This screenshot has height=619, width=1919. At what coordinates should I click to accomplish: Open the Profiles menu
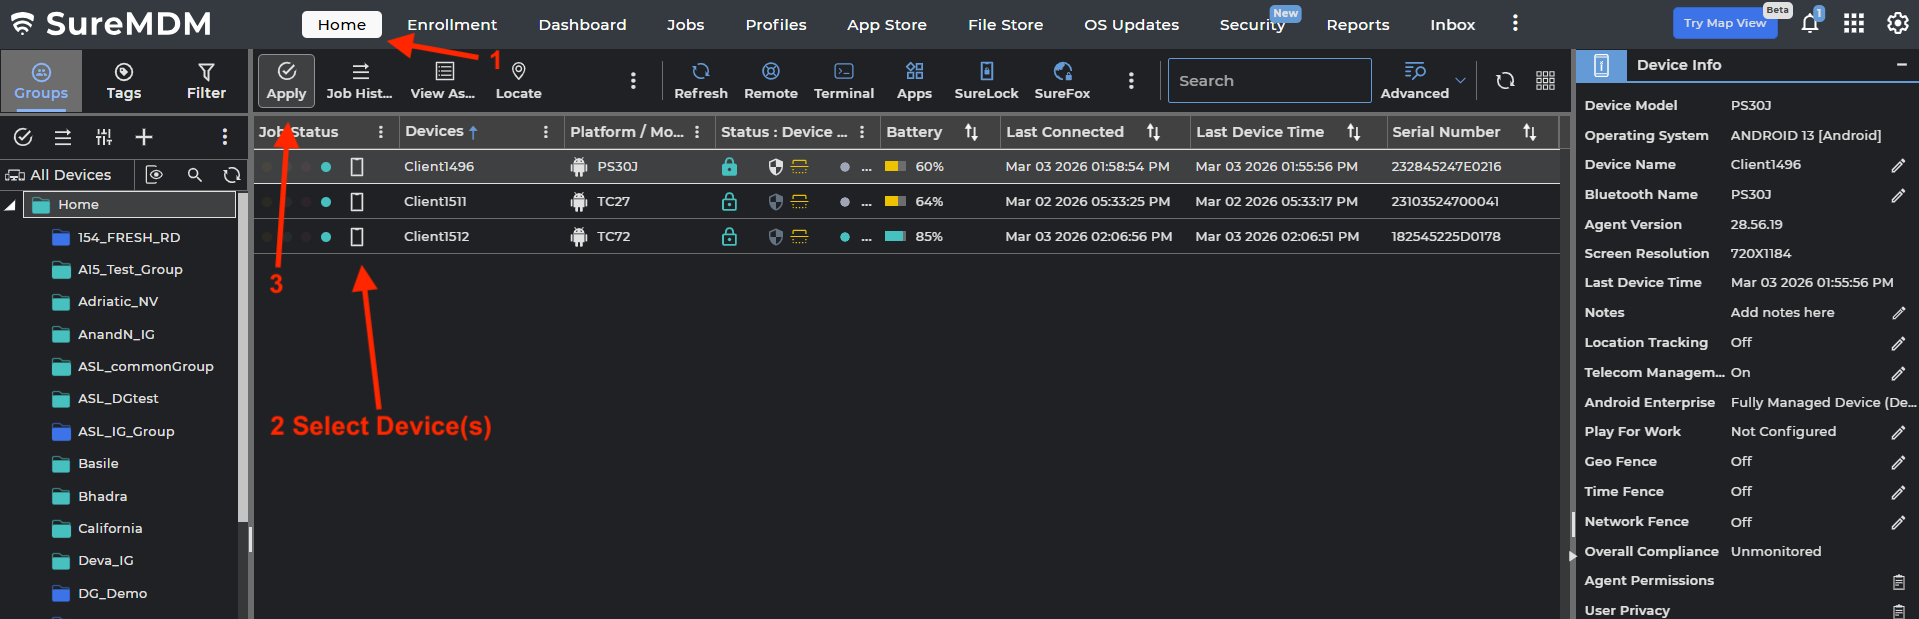point(775,24)
